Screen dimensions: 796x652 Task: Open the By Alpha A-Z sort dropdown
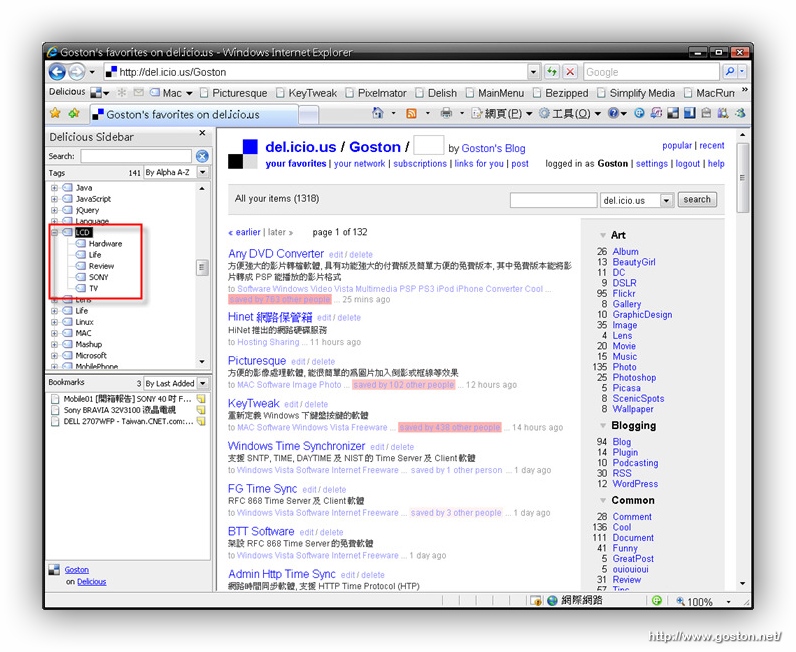click(x=203, y=173)
